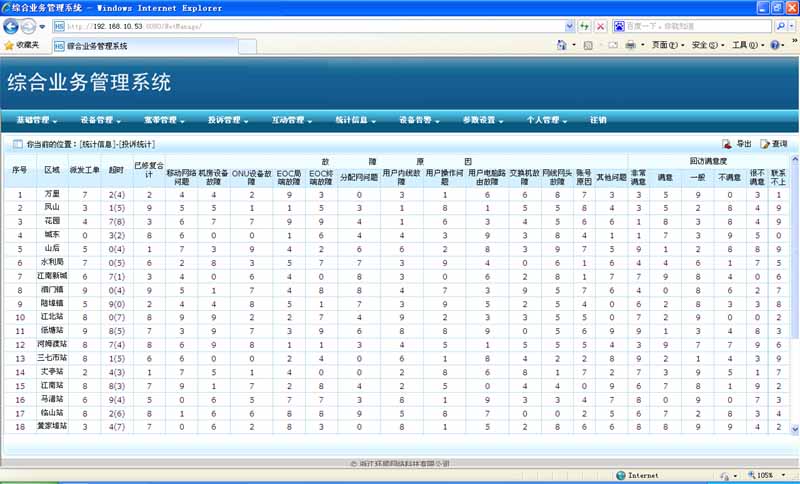This screenshot has height=484, width=800.
Task: Click the 注销 logout menu item
Action: [598, 120]
